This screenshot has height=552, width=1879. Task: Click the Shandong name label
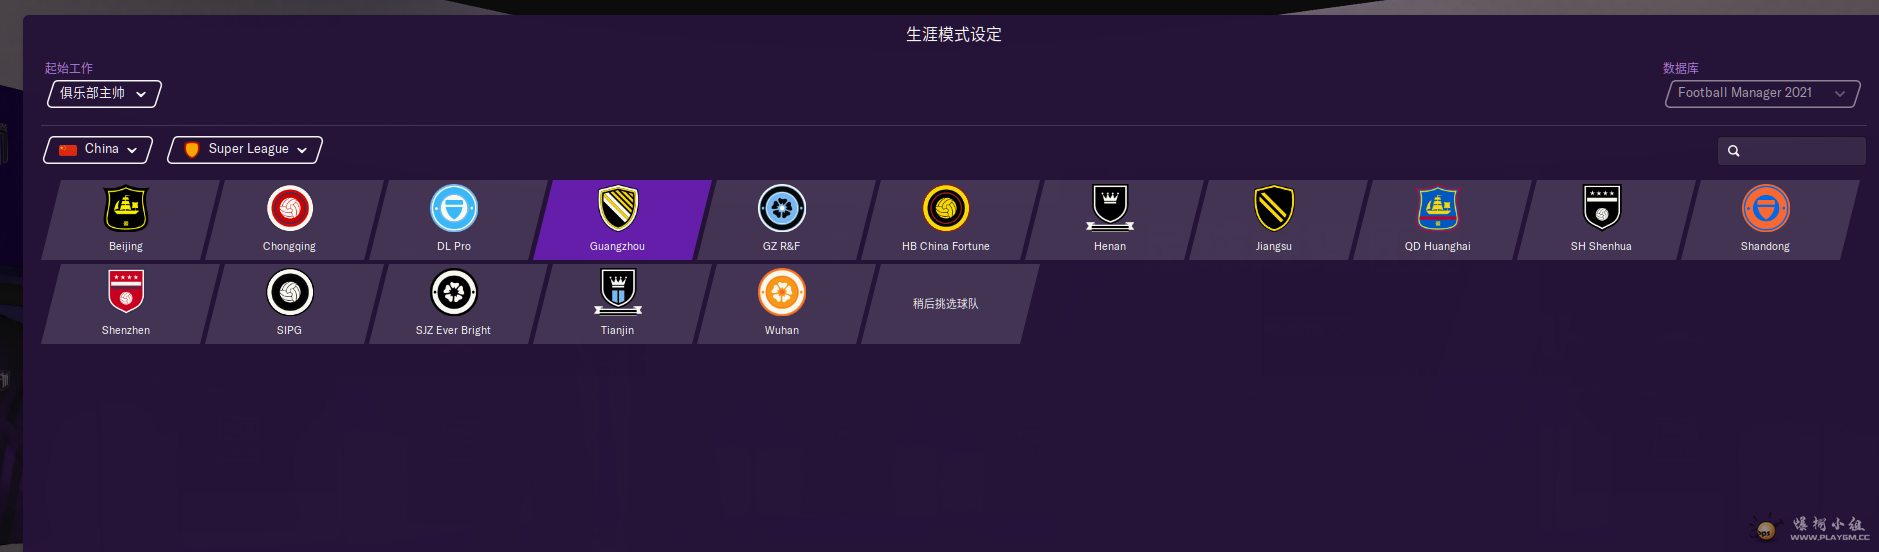[x=1766, y=246]
